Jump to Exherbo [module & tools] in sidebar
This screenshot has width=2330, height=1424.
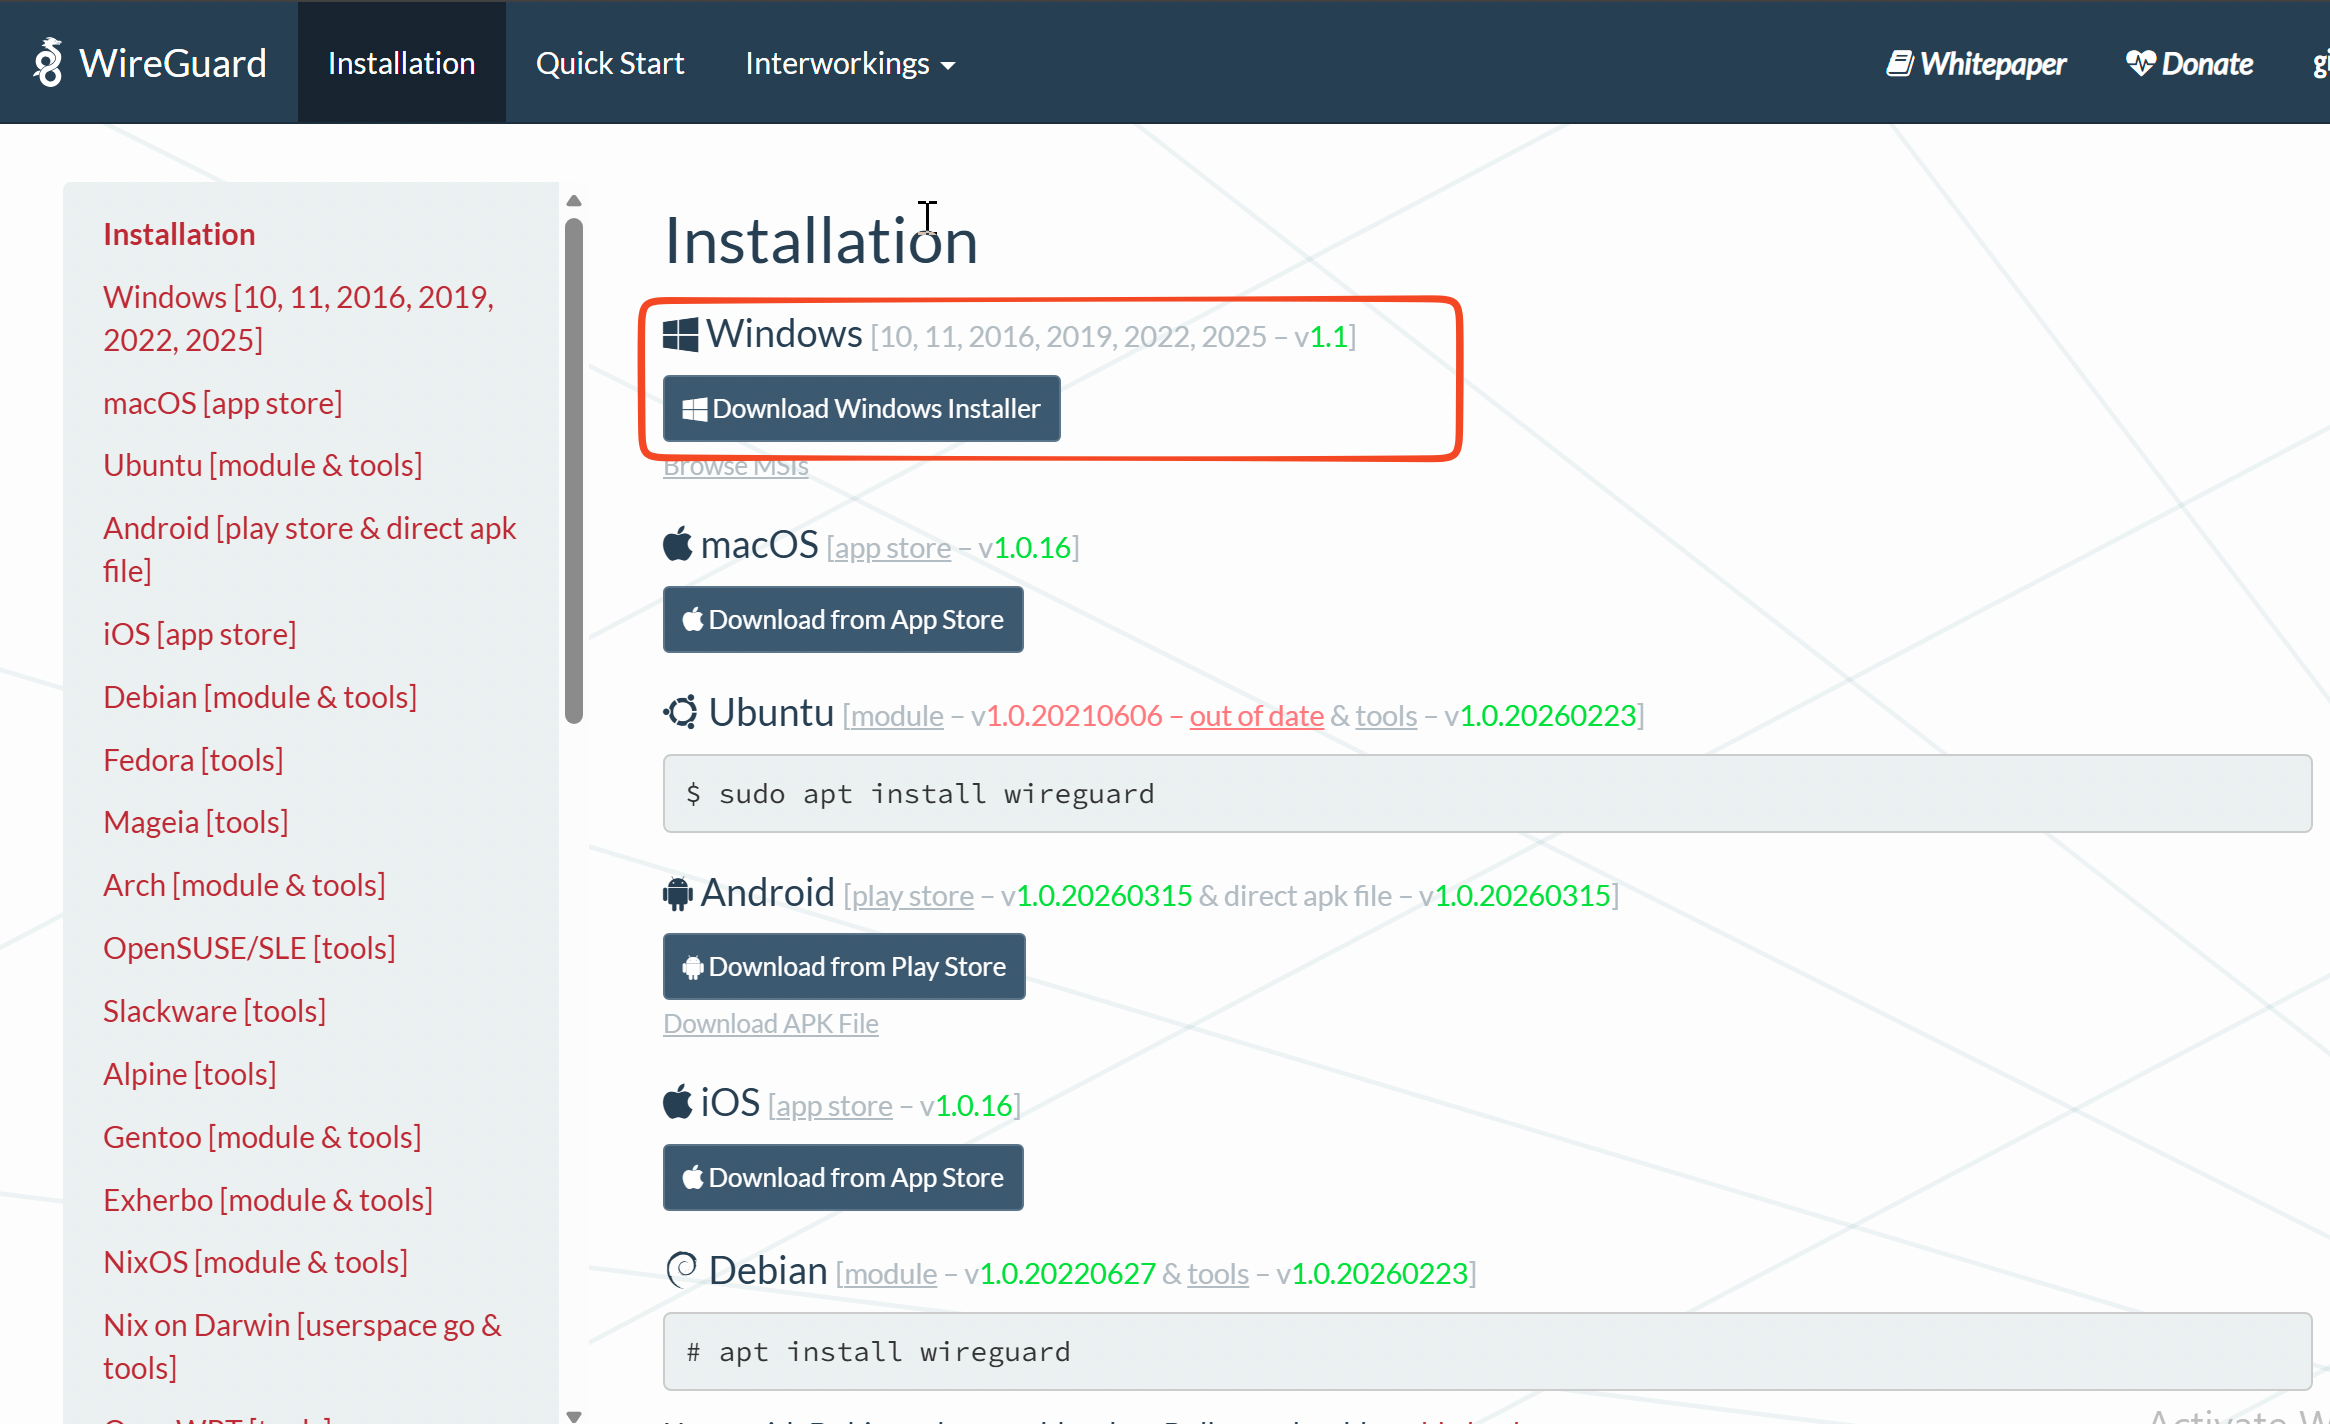[268, 1200]
